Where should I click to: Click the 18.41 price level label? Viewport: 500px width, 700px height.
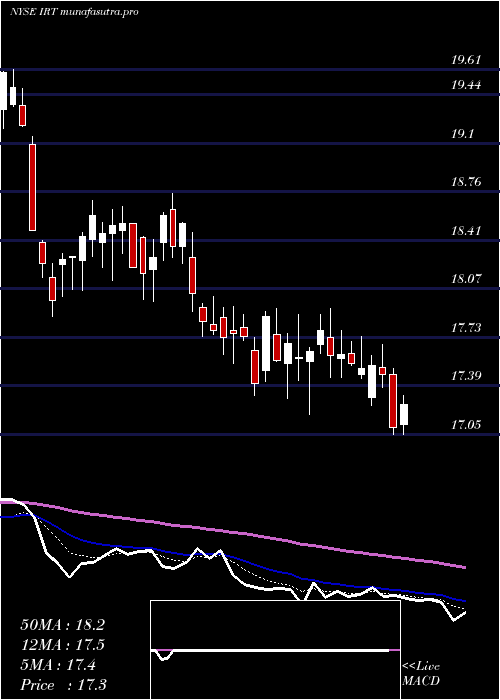point(466,231)
